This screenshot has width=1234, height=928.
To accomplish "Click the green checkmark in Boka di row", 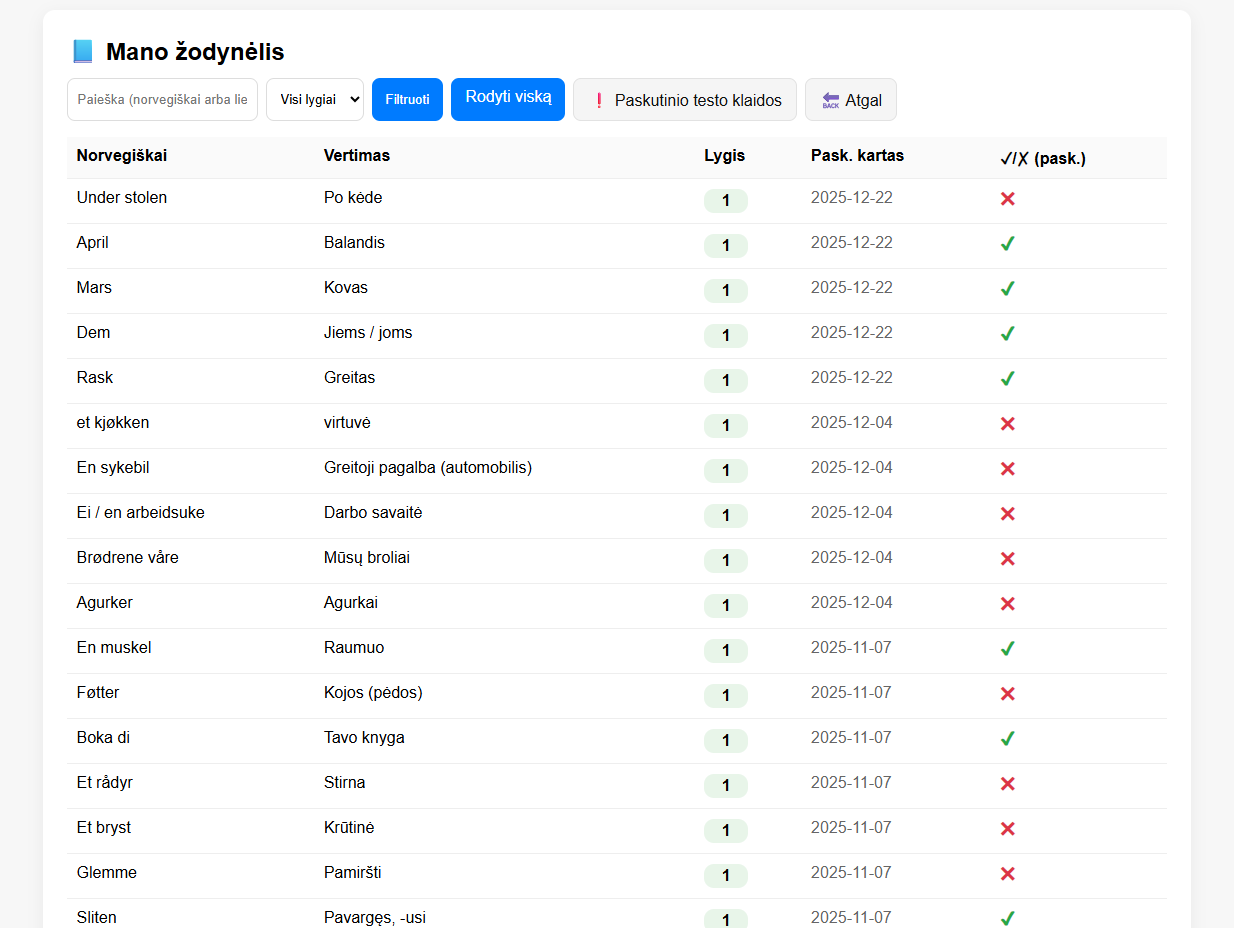I will coord(1007,739).
